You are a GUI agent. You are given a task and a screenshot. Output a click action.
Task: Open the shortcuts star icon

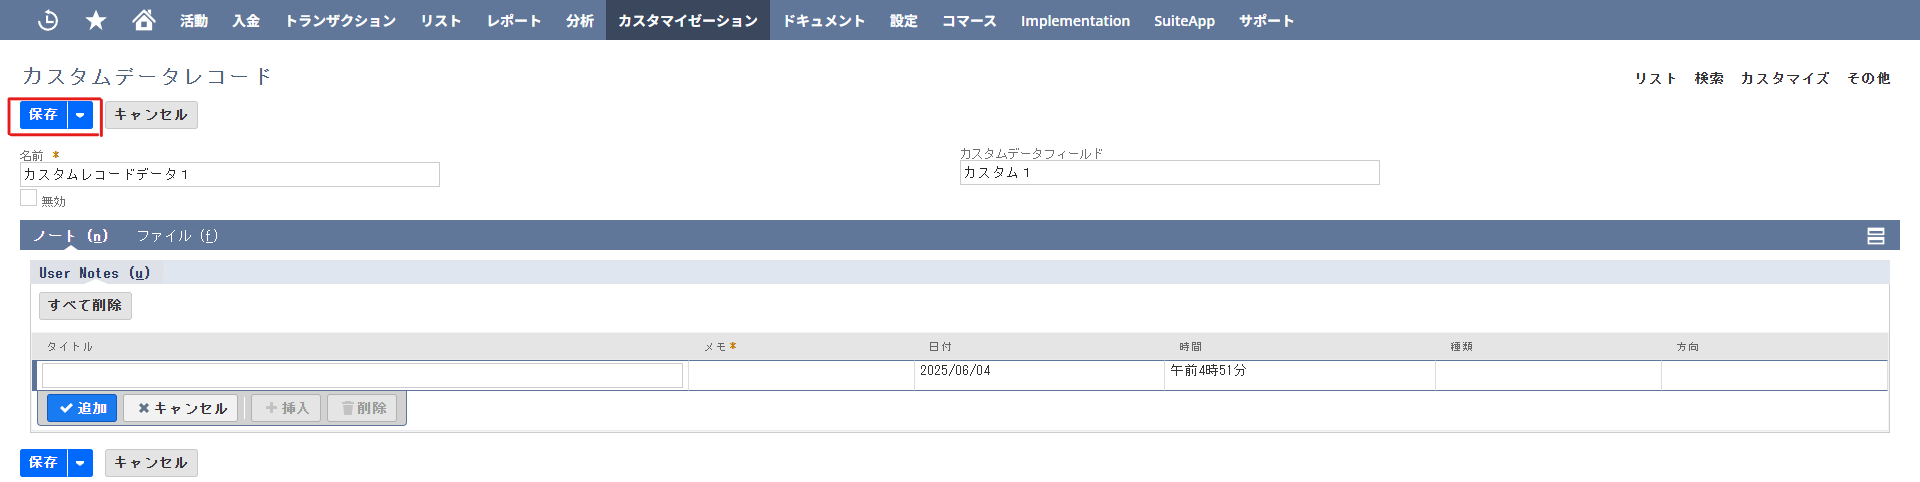(96, 20)
